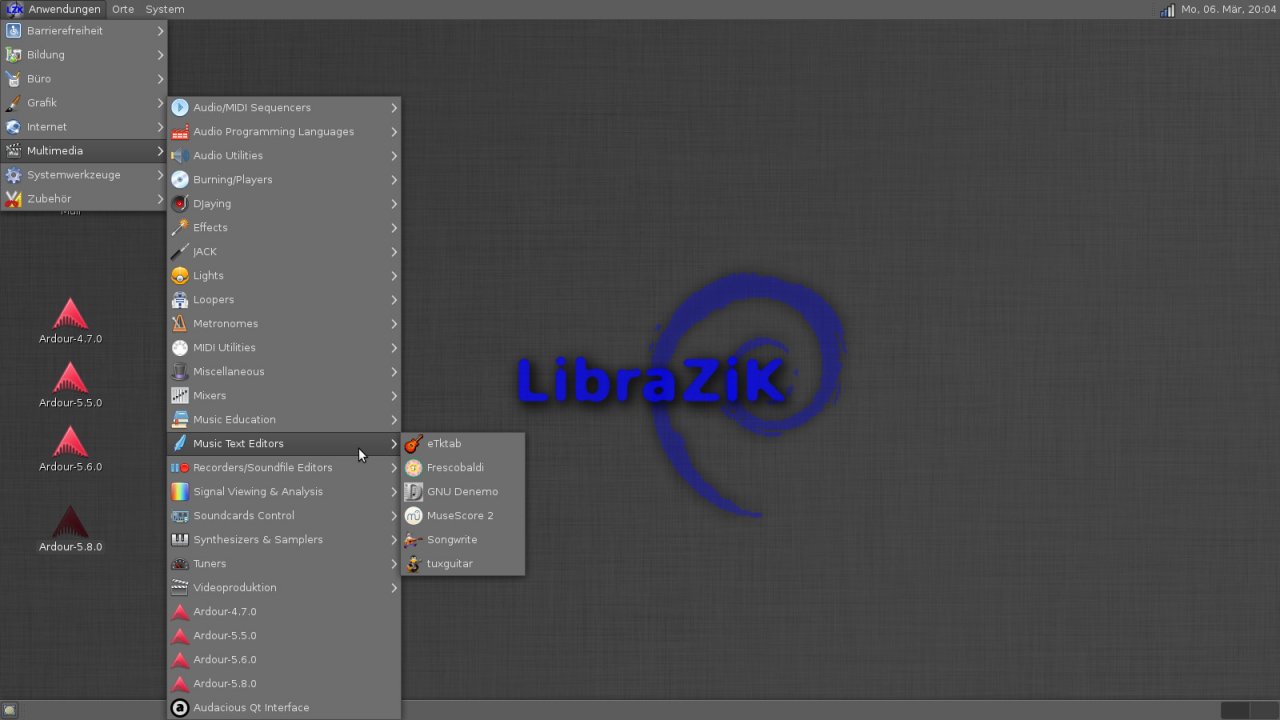Open the Zubehör category

pos(84,199)
